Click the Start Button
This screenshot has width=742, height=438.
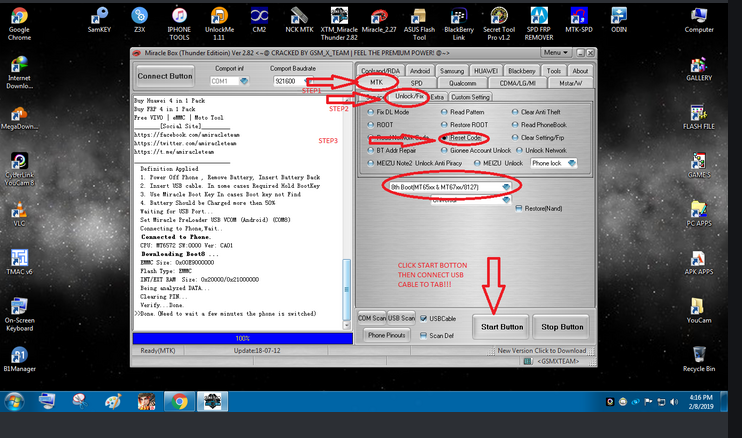(x=502, y=327)
